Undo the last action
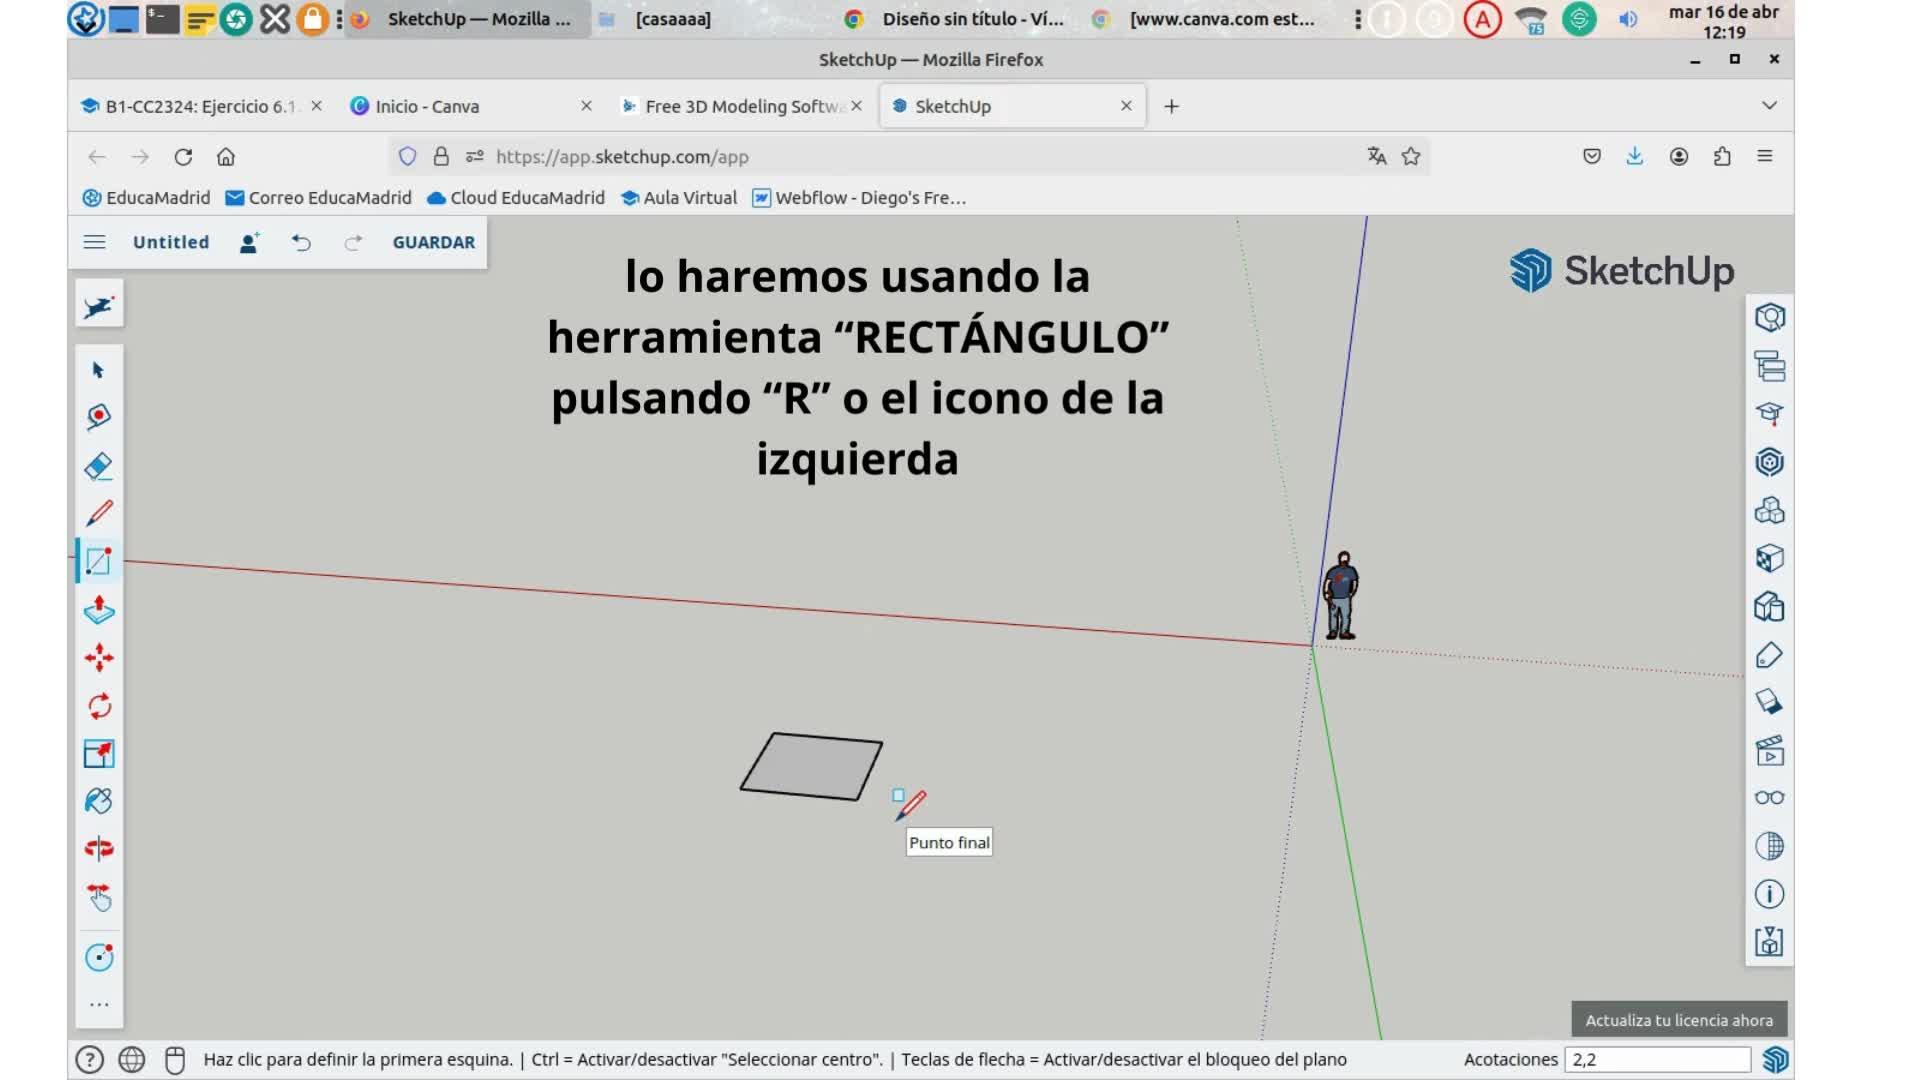 301,242
